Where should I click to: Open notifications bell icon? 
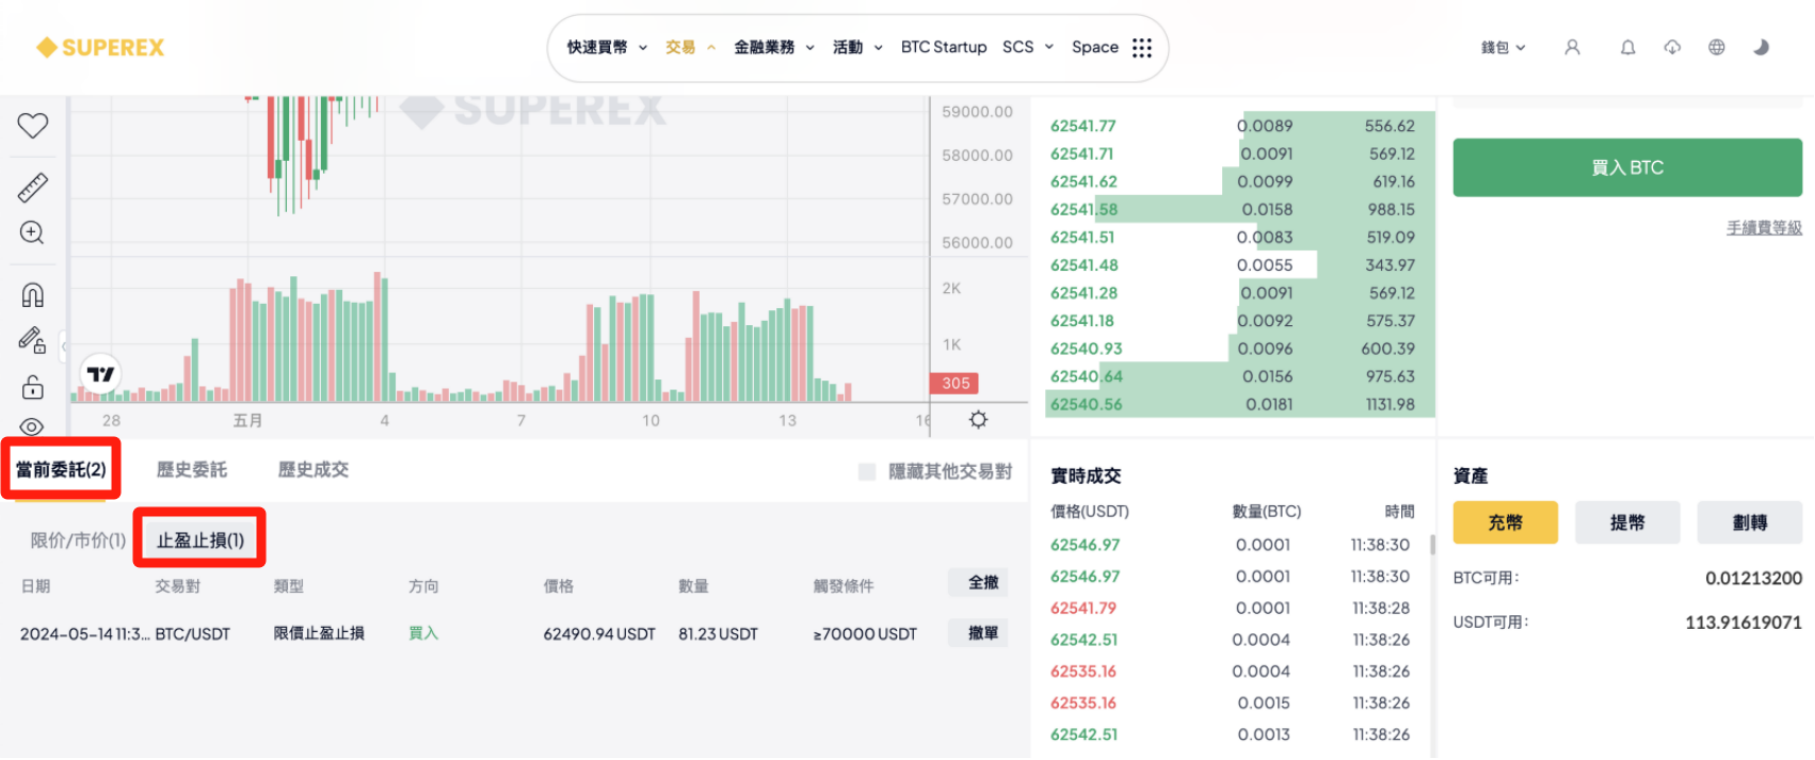(1628, 47)
